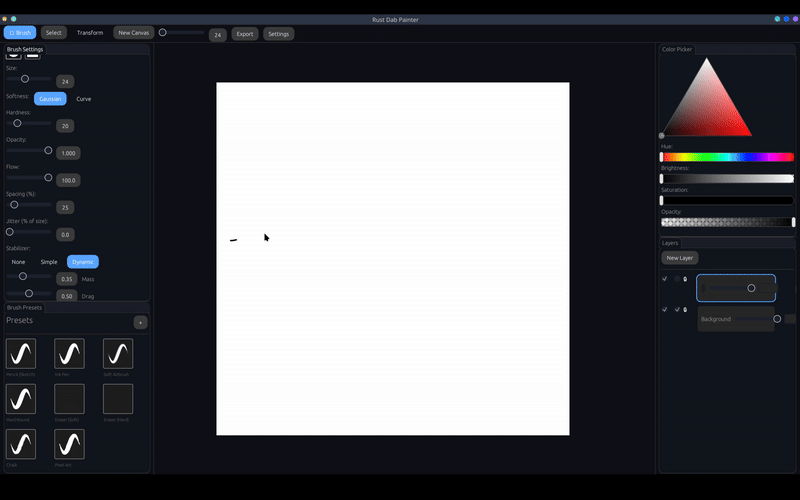Select the Ink Pen brush preset
800x500 pixels.
click(x=69, y=354)
